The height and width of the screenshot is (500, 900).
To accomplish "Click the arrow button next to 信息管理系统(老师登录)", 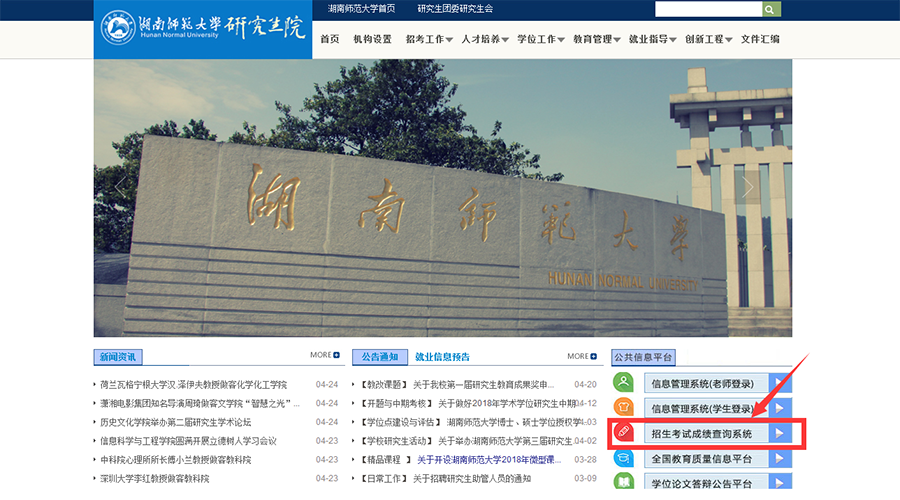I will 780,383.
